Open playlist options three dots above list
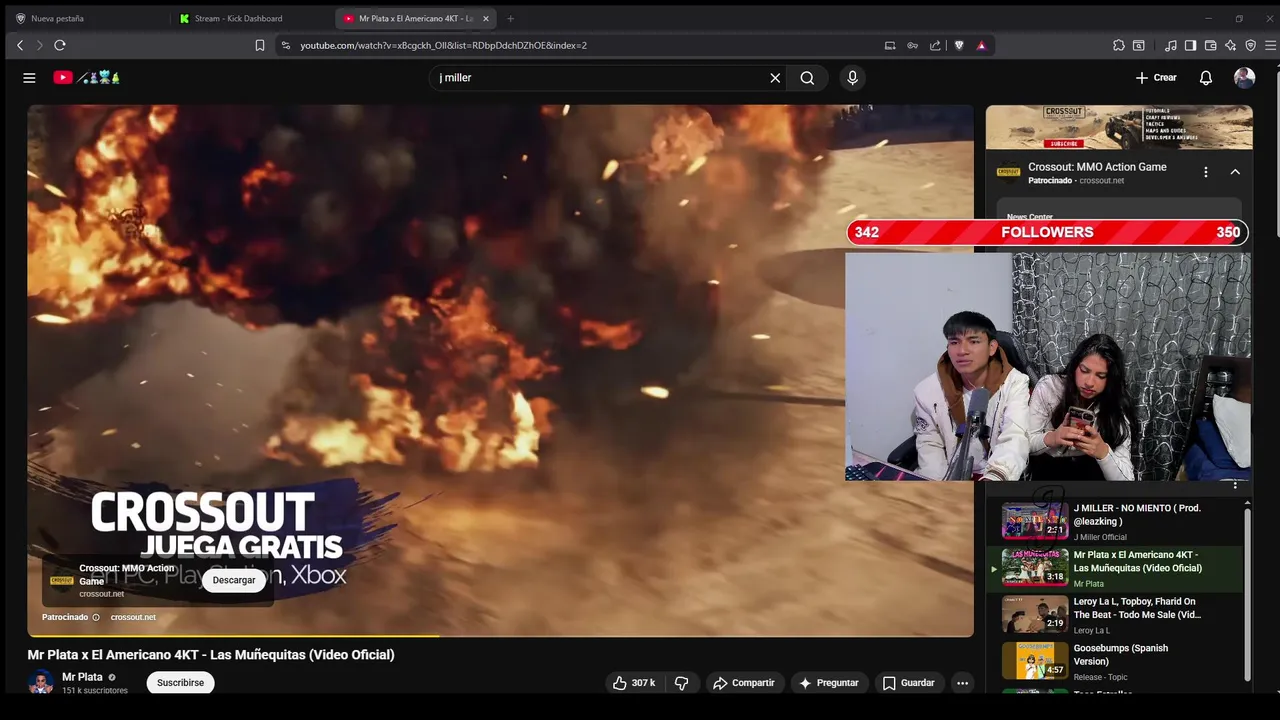Viewport: 1280px width, 720px height. (1235, 486)
